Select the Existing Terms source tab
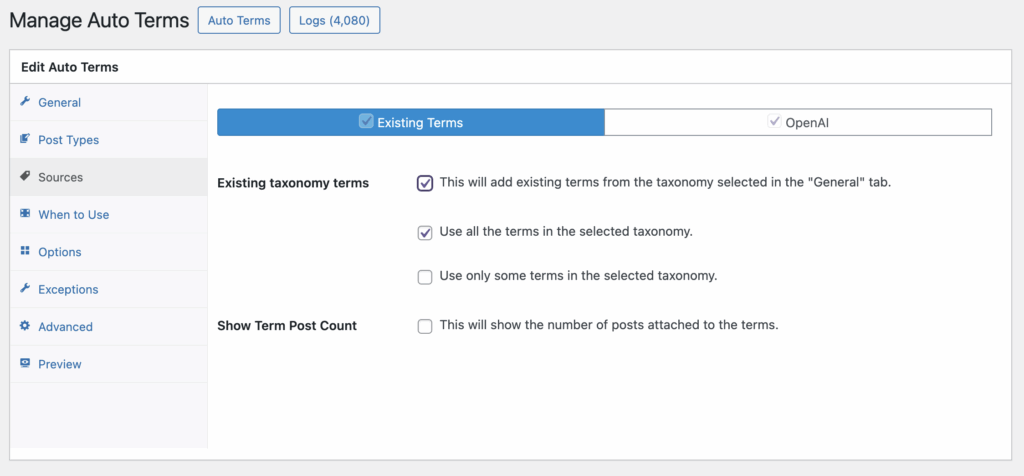The image size is (1024, 476). click(411, 122)
